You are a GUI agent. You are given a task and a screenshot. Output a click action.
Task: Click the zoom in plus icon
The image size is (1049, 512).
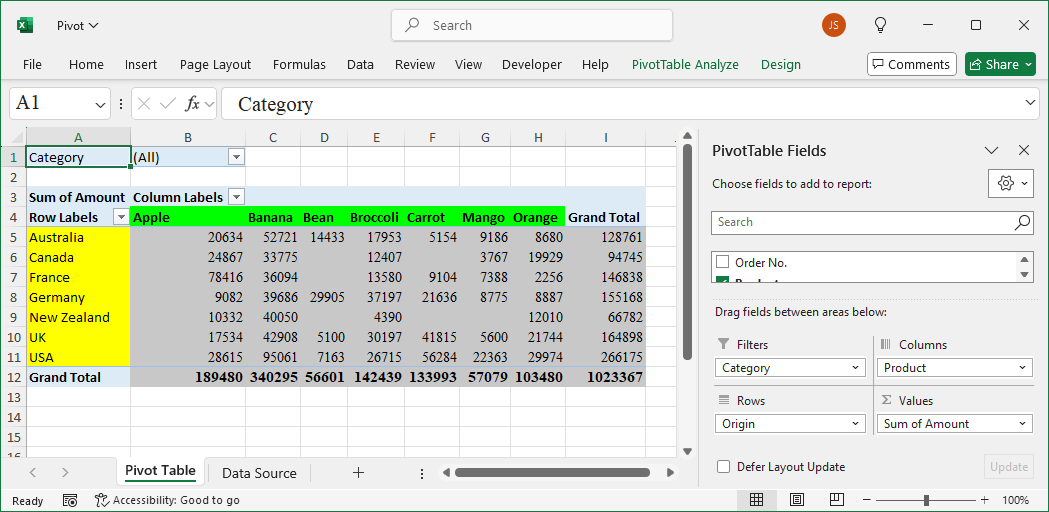click(x=986, y=500)
